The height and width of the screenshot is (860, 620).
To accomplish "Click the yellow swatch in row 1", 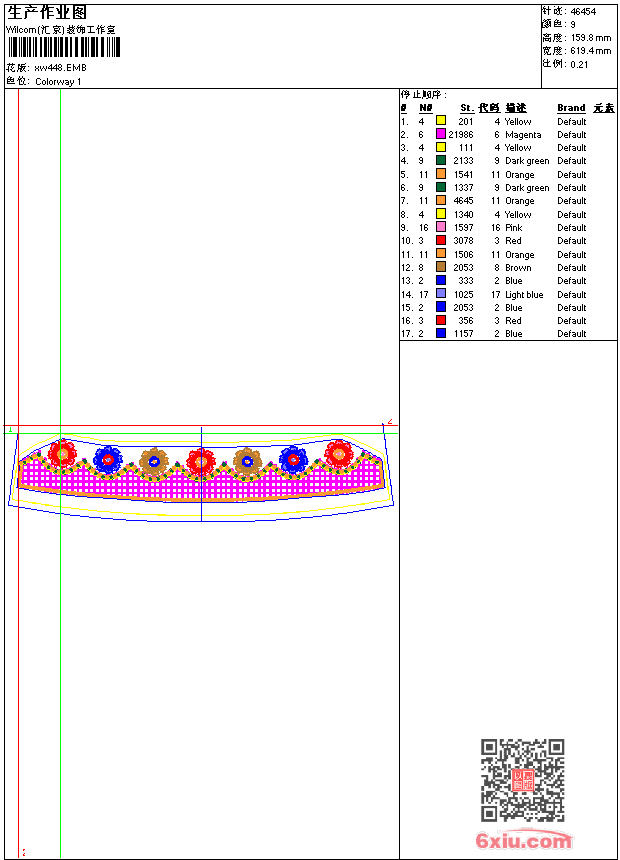I will (441, 121).
